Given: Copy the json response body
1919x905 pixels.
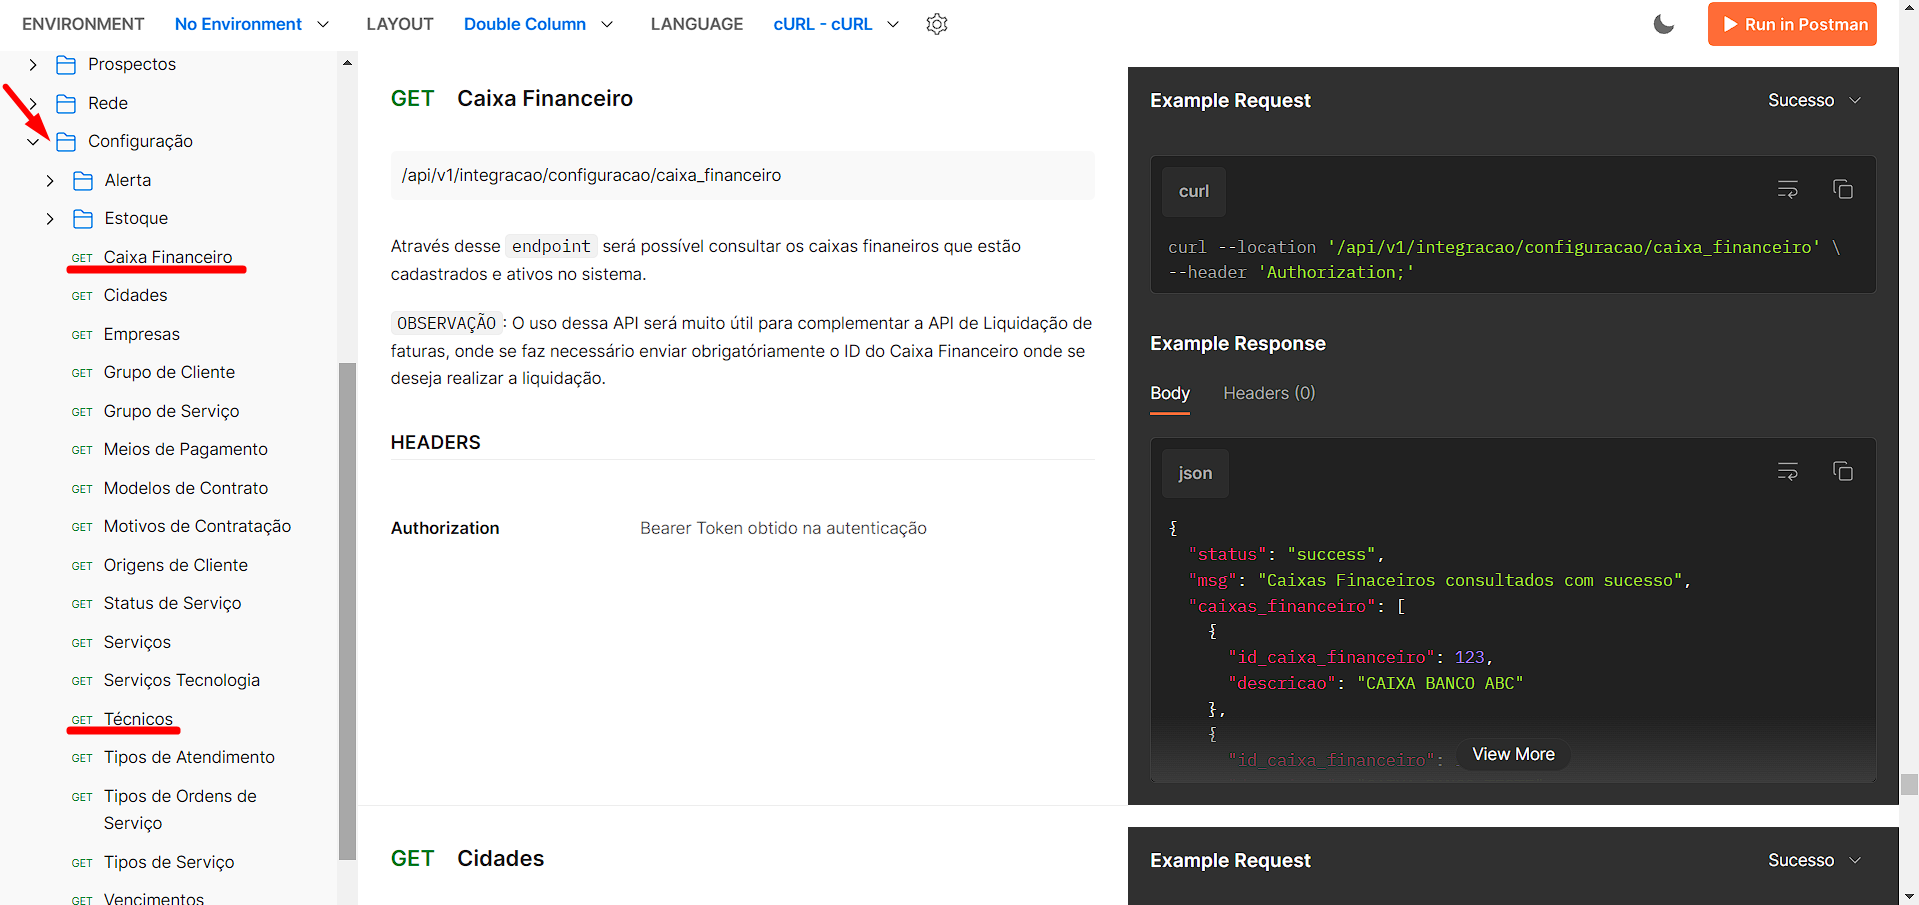Looking at the screenshot, I should [1843, 471].
